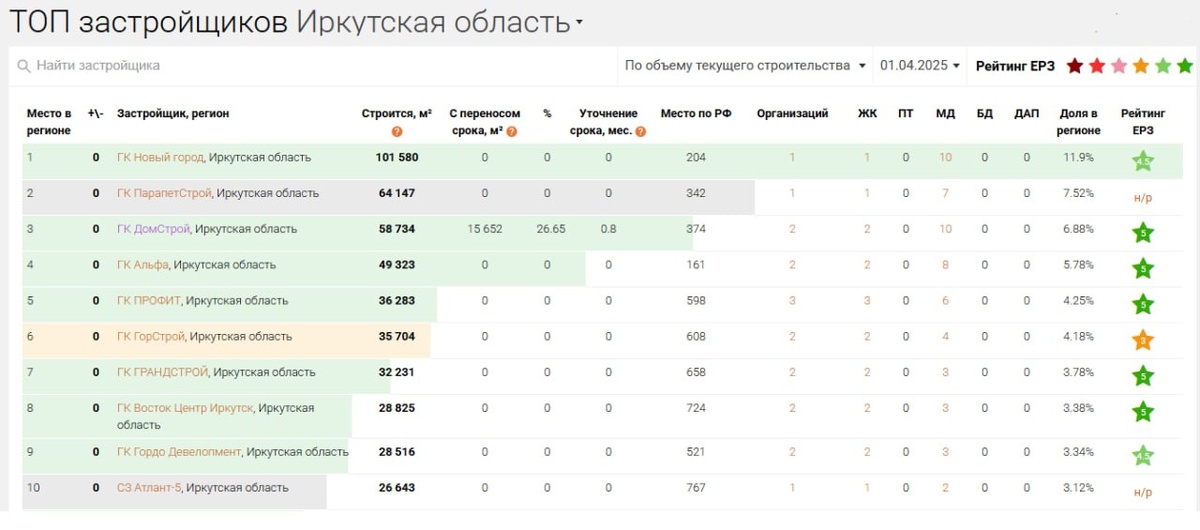
Task: Open ГК ДомСтрой developer link
Action: tap(153, 229)
